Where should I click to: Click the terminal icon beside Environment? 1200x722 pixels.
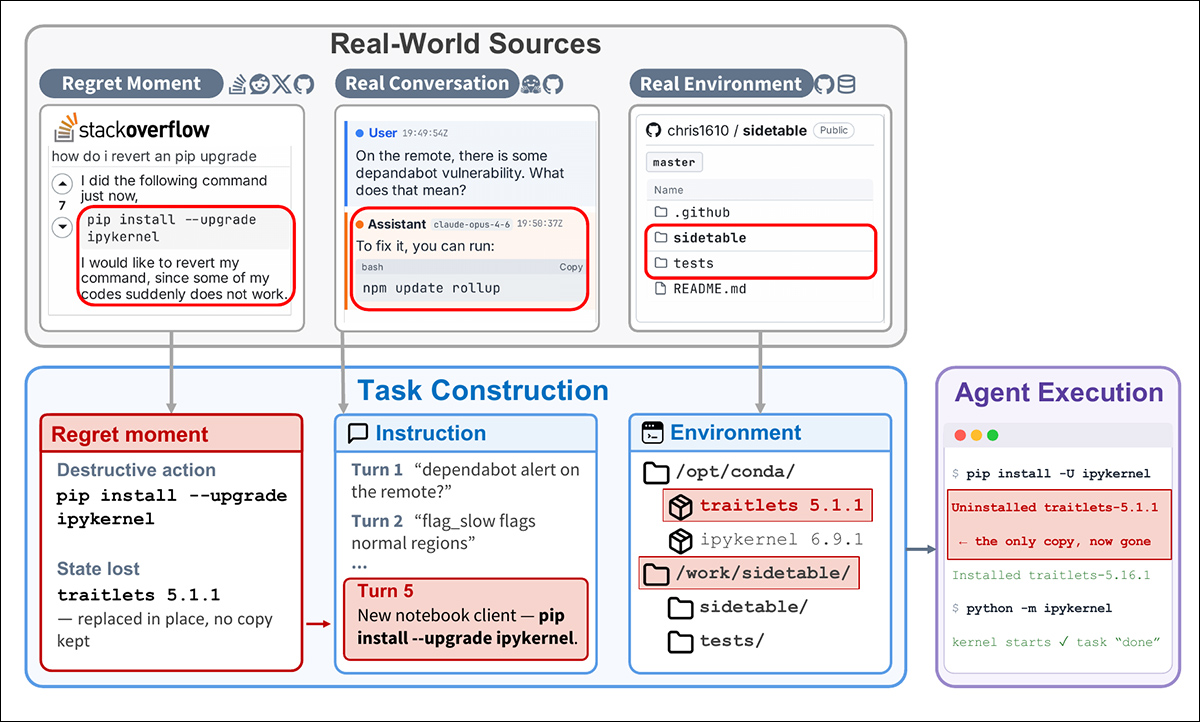[x=652, y=433]
